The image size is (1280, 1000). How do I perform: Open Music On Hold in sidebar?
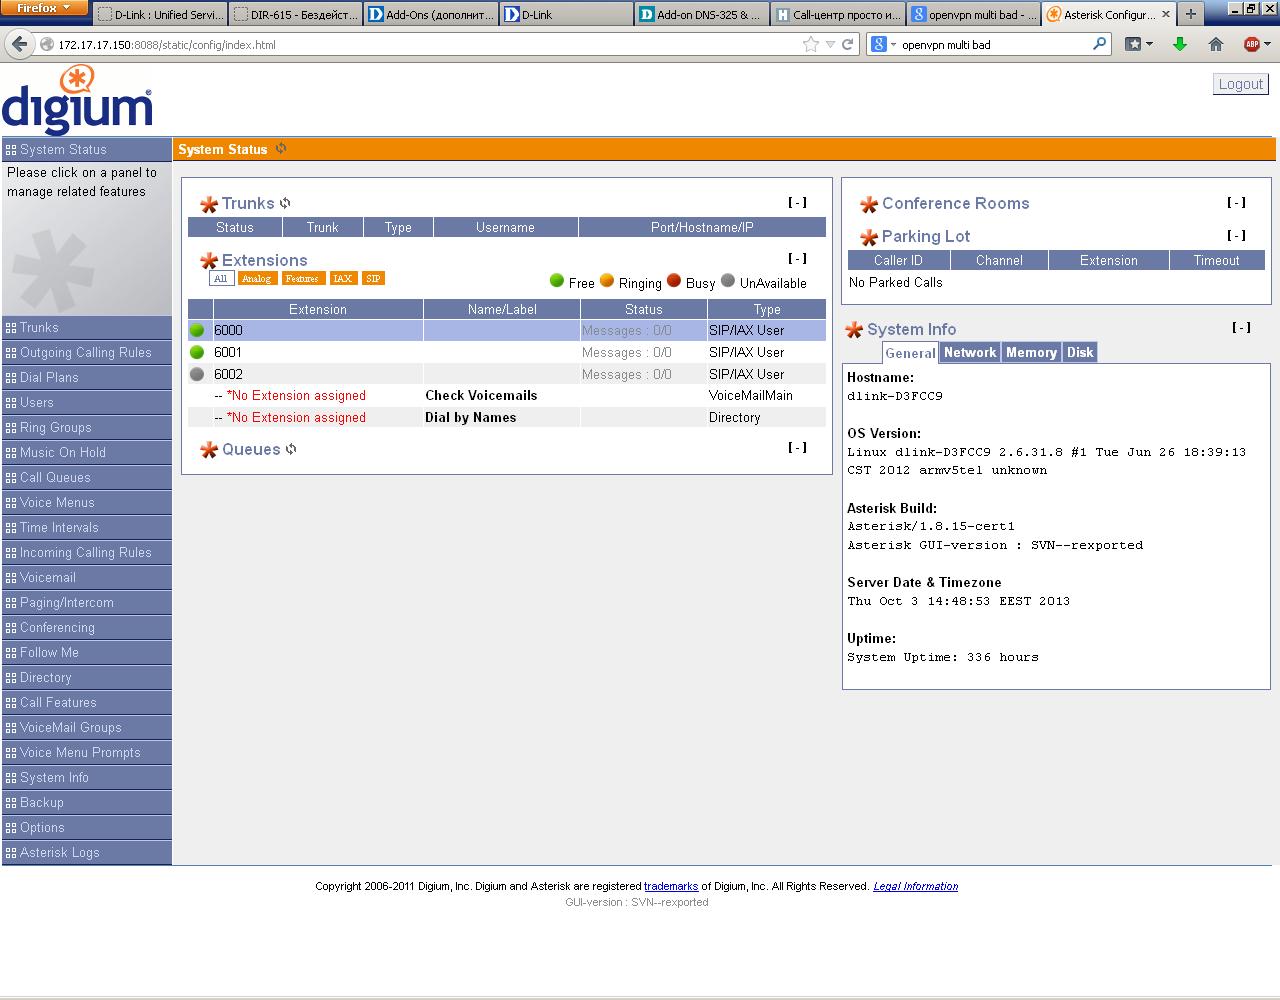pos(87,452)
